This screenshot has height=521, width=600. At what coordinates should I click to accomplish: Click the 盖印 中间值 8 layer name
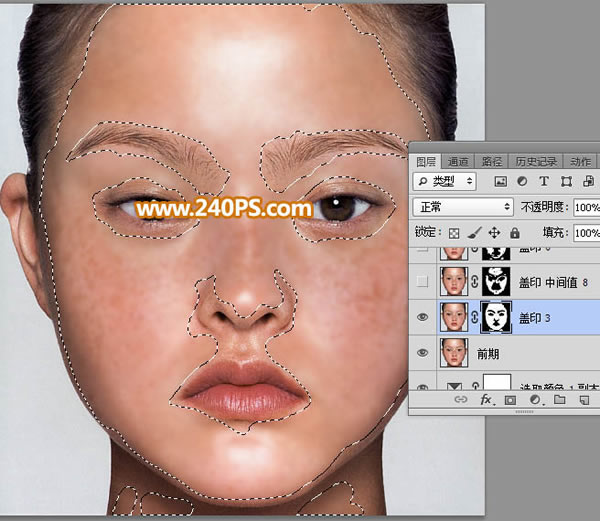pyautogui.click(x=553, y=282)
